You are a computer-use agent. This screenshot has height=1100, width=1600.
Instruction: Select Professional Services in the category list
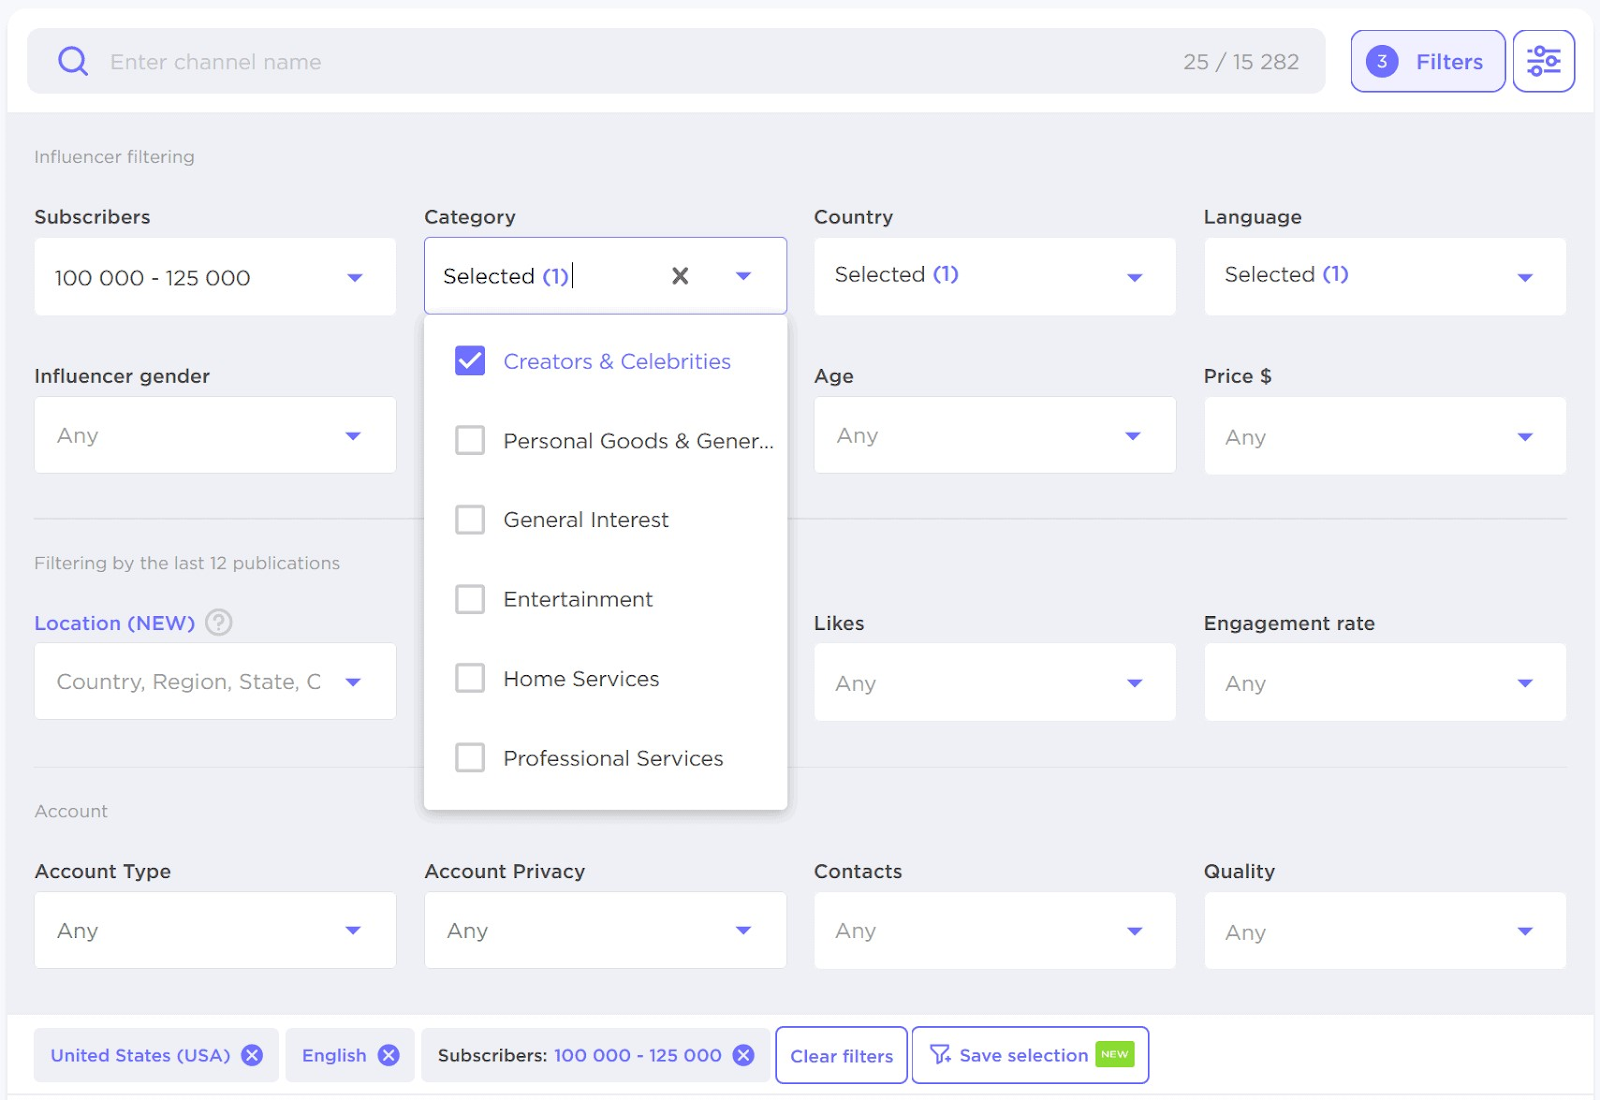[x=470, y=758]
